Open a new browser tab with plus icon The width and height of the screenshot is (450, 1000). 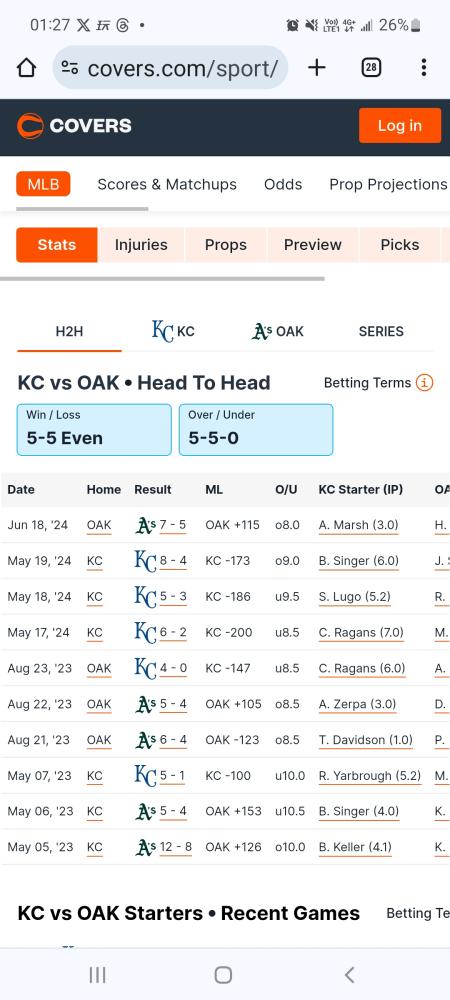click(x=317, y=68)
